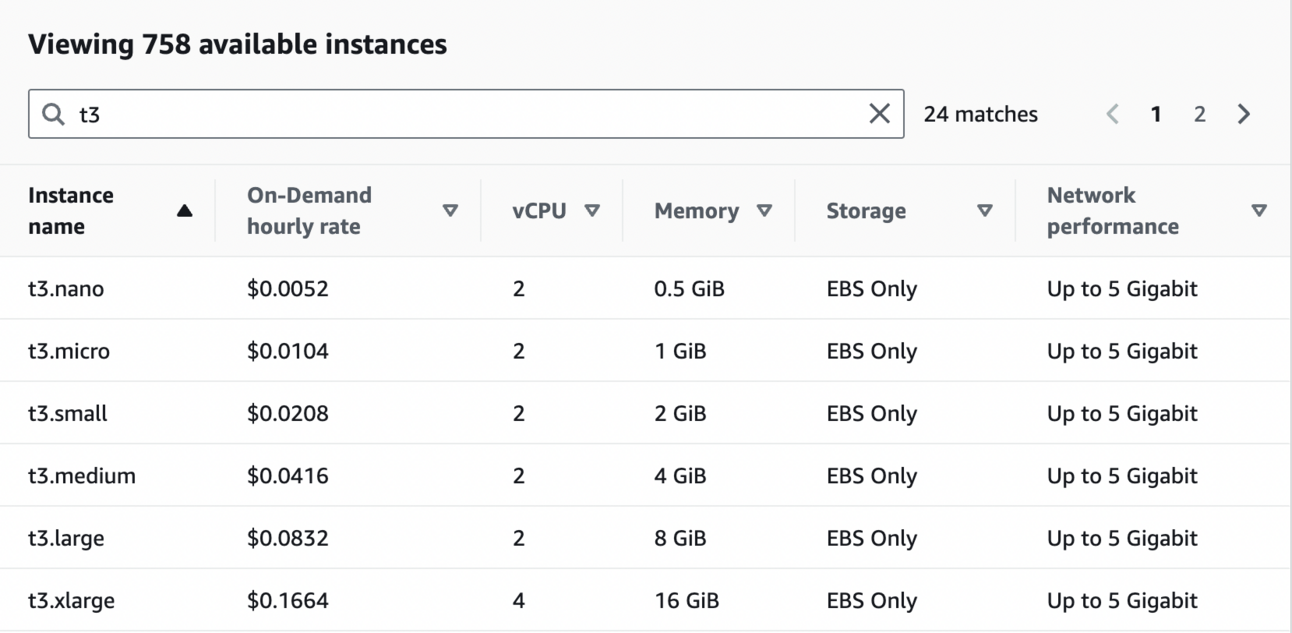Image resolution: width=1292 pixels, height=633 pixels.
Task: Sort by Instance name ascending arrow
Action: (184, 211)
